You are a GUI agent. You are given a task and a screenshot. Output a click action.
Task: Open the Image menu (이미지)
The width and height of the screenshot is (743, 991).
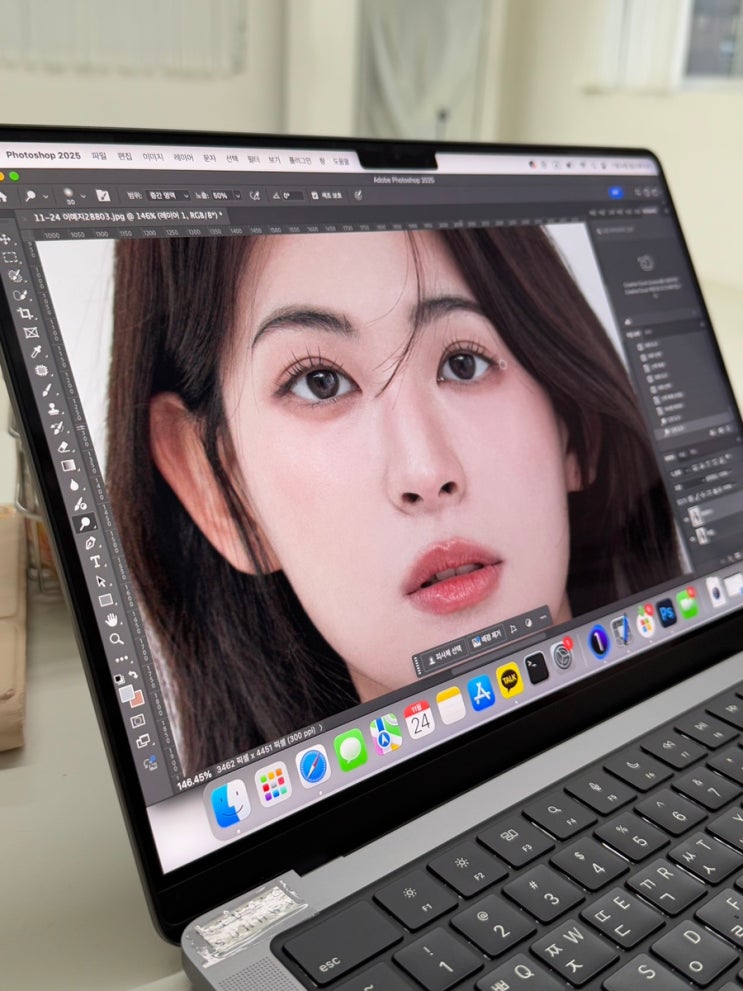click(153, 157)
